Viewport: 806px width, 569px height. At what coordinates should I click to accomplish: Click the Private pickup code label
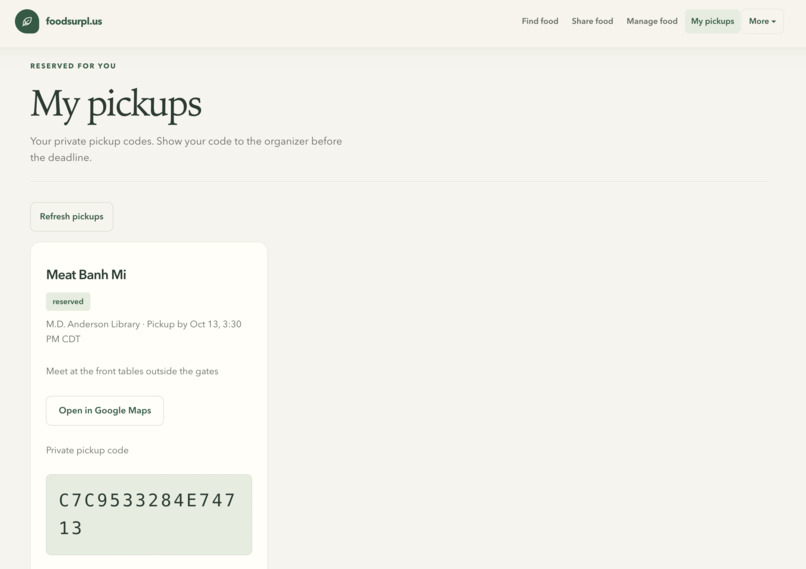(x=87, y=450)
